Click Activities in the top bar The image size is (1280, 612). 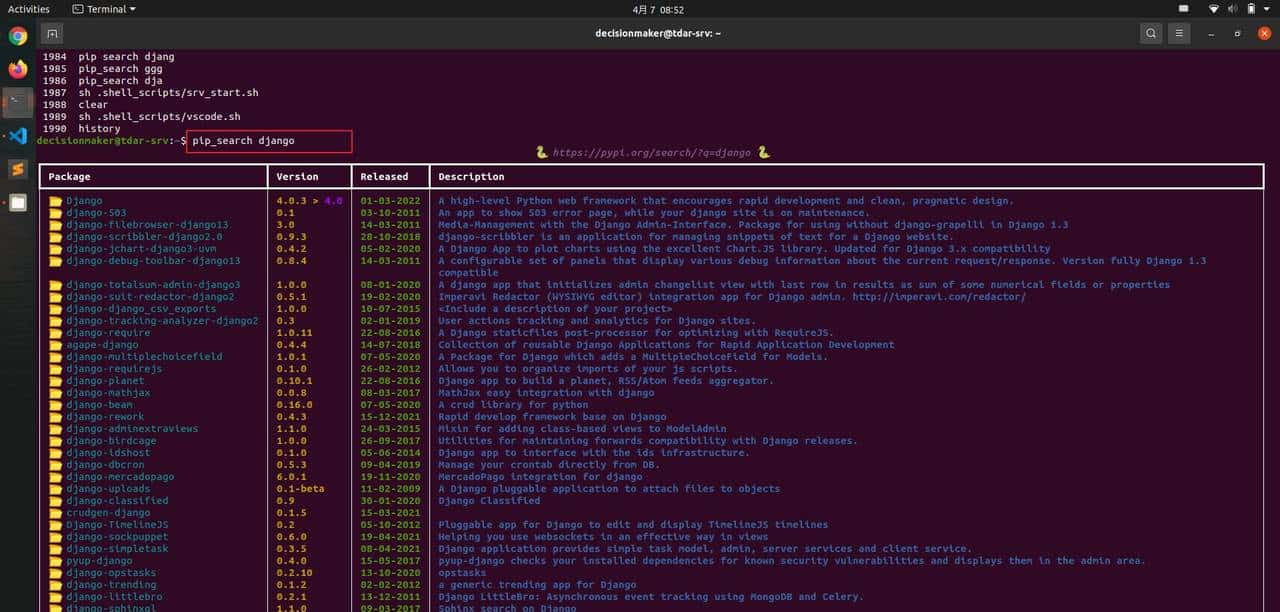tap(28, 9)
